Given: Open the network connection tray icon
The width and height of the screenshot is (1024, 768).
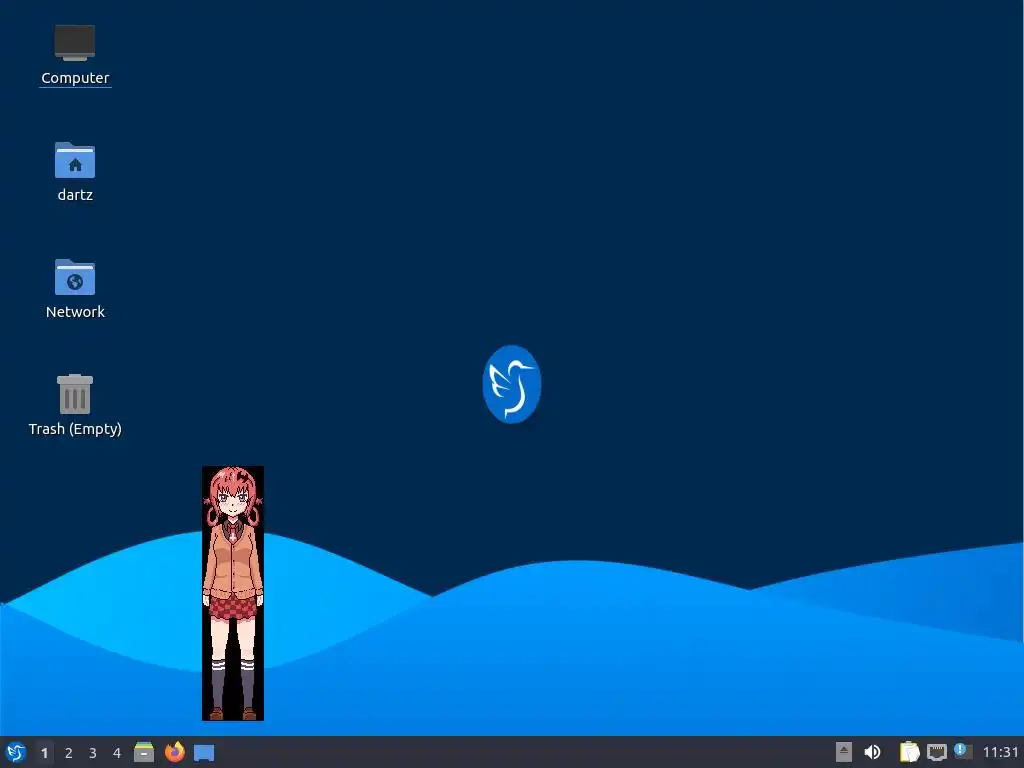Looking at the screenshot, I should coord(936,752).
